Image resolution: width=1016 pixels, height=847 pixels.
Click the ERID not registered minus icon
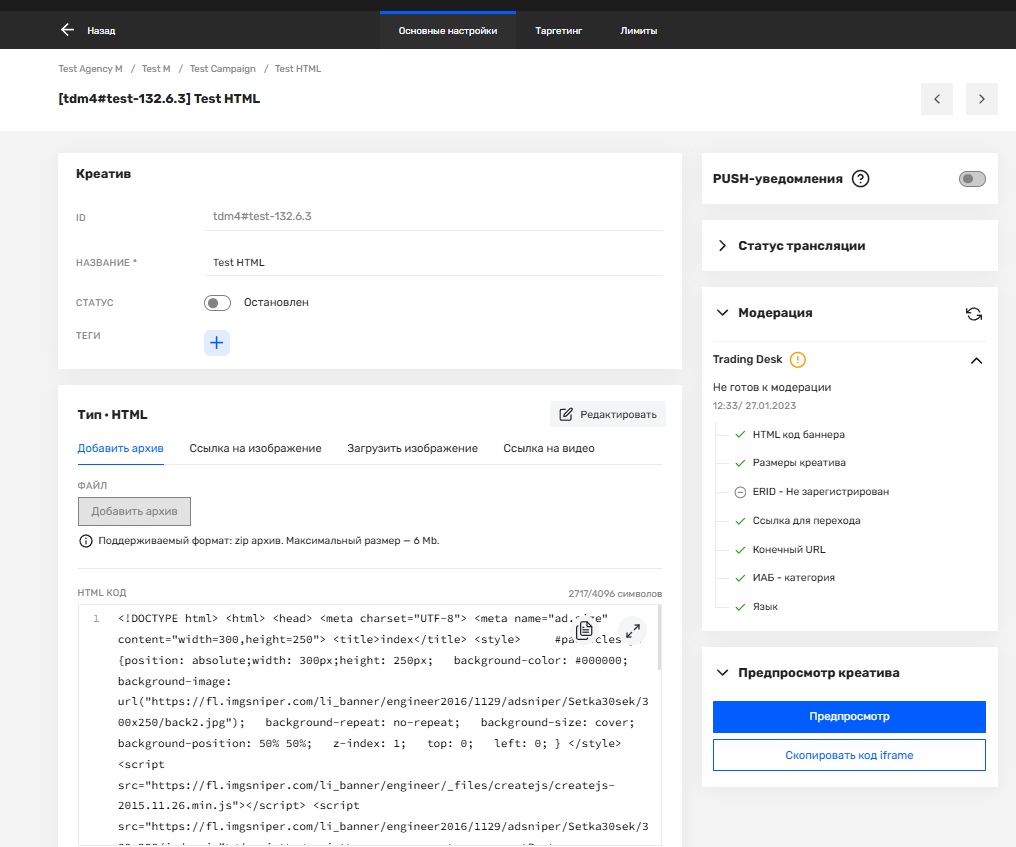[740, 492]
